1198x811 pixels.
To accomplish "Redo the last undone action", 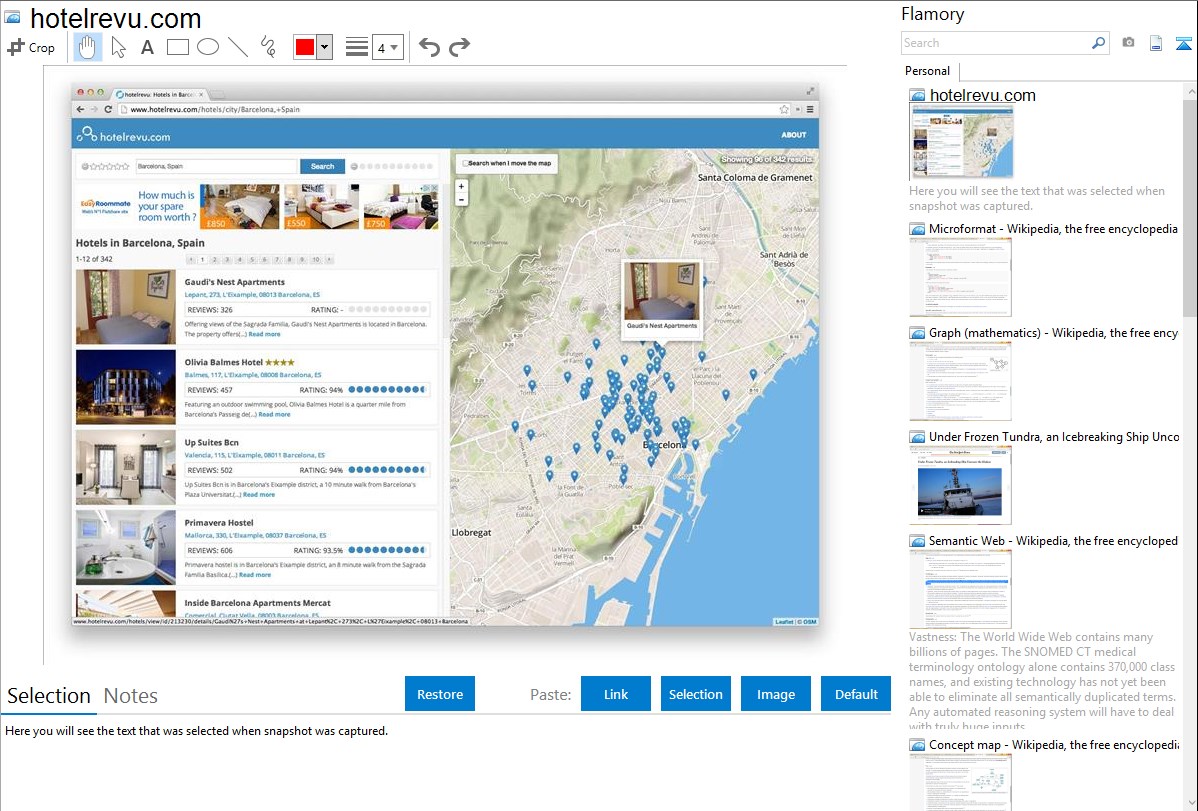I will click(459, 47).
